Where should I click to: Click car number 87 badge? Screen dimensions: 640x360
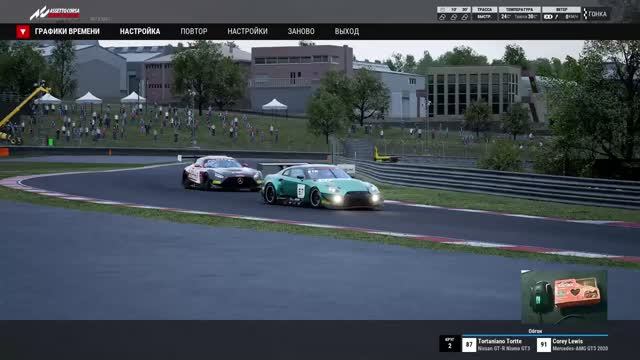click(469, 345)
